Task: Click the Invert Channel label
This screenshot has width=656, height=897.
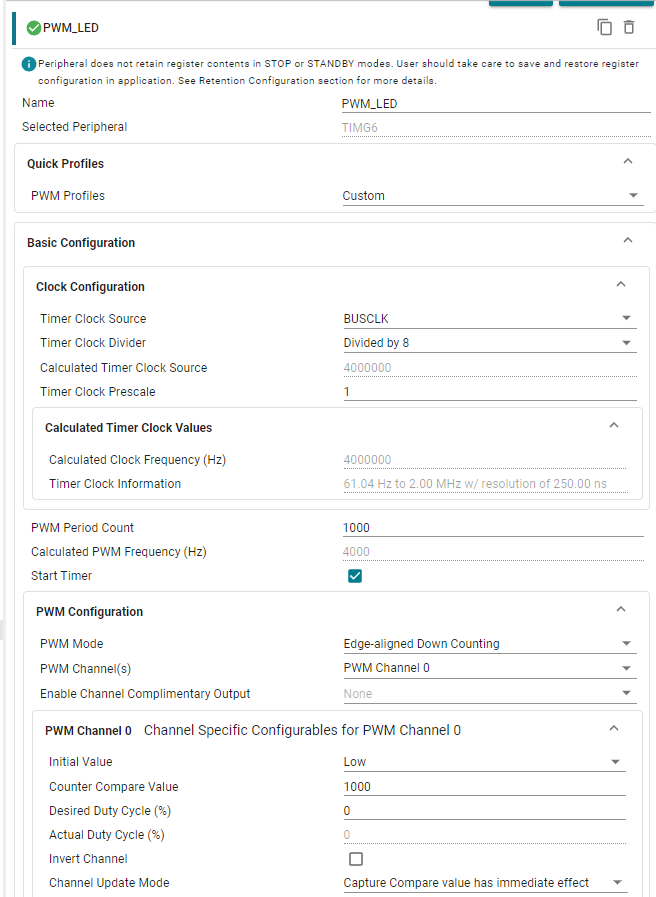Action: tap(88, 859)
